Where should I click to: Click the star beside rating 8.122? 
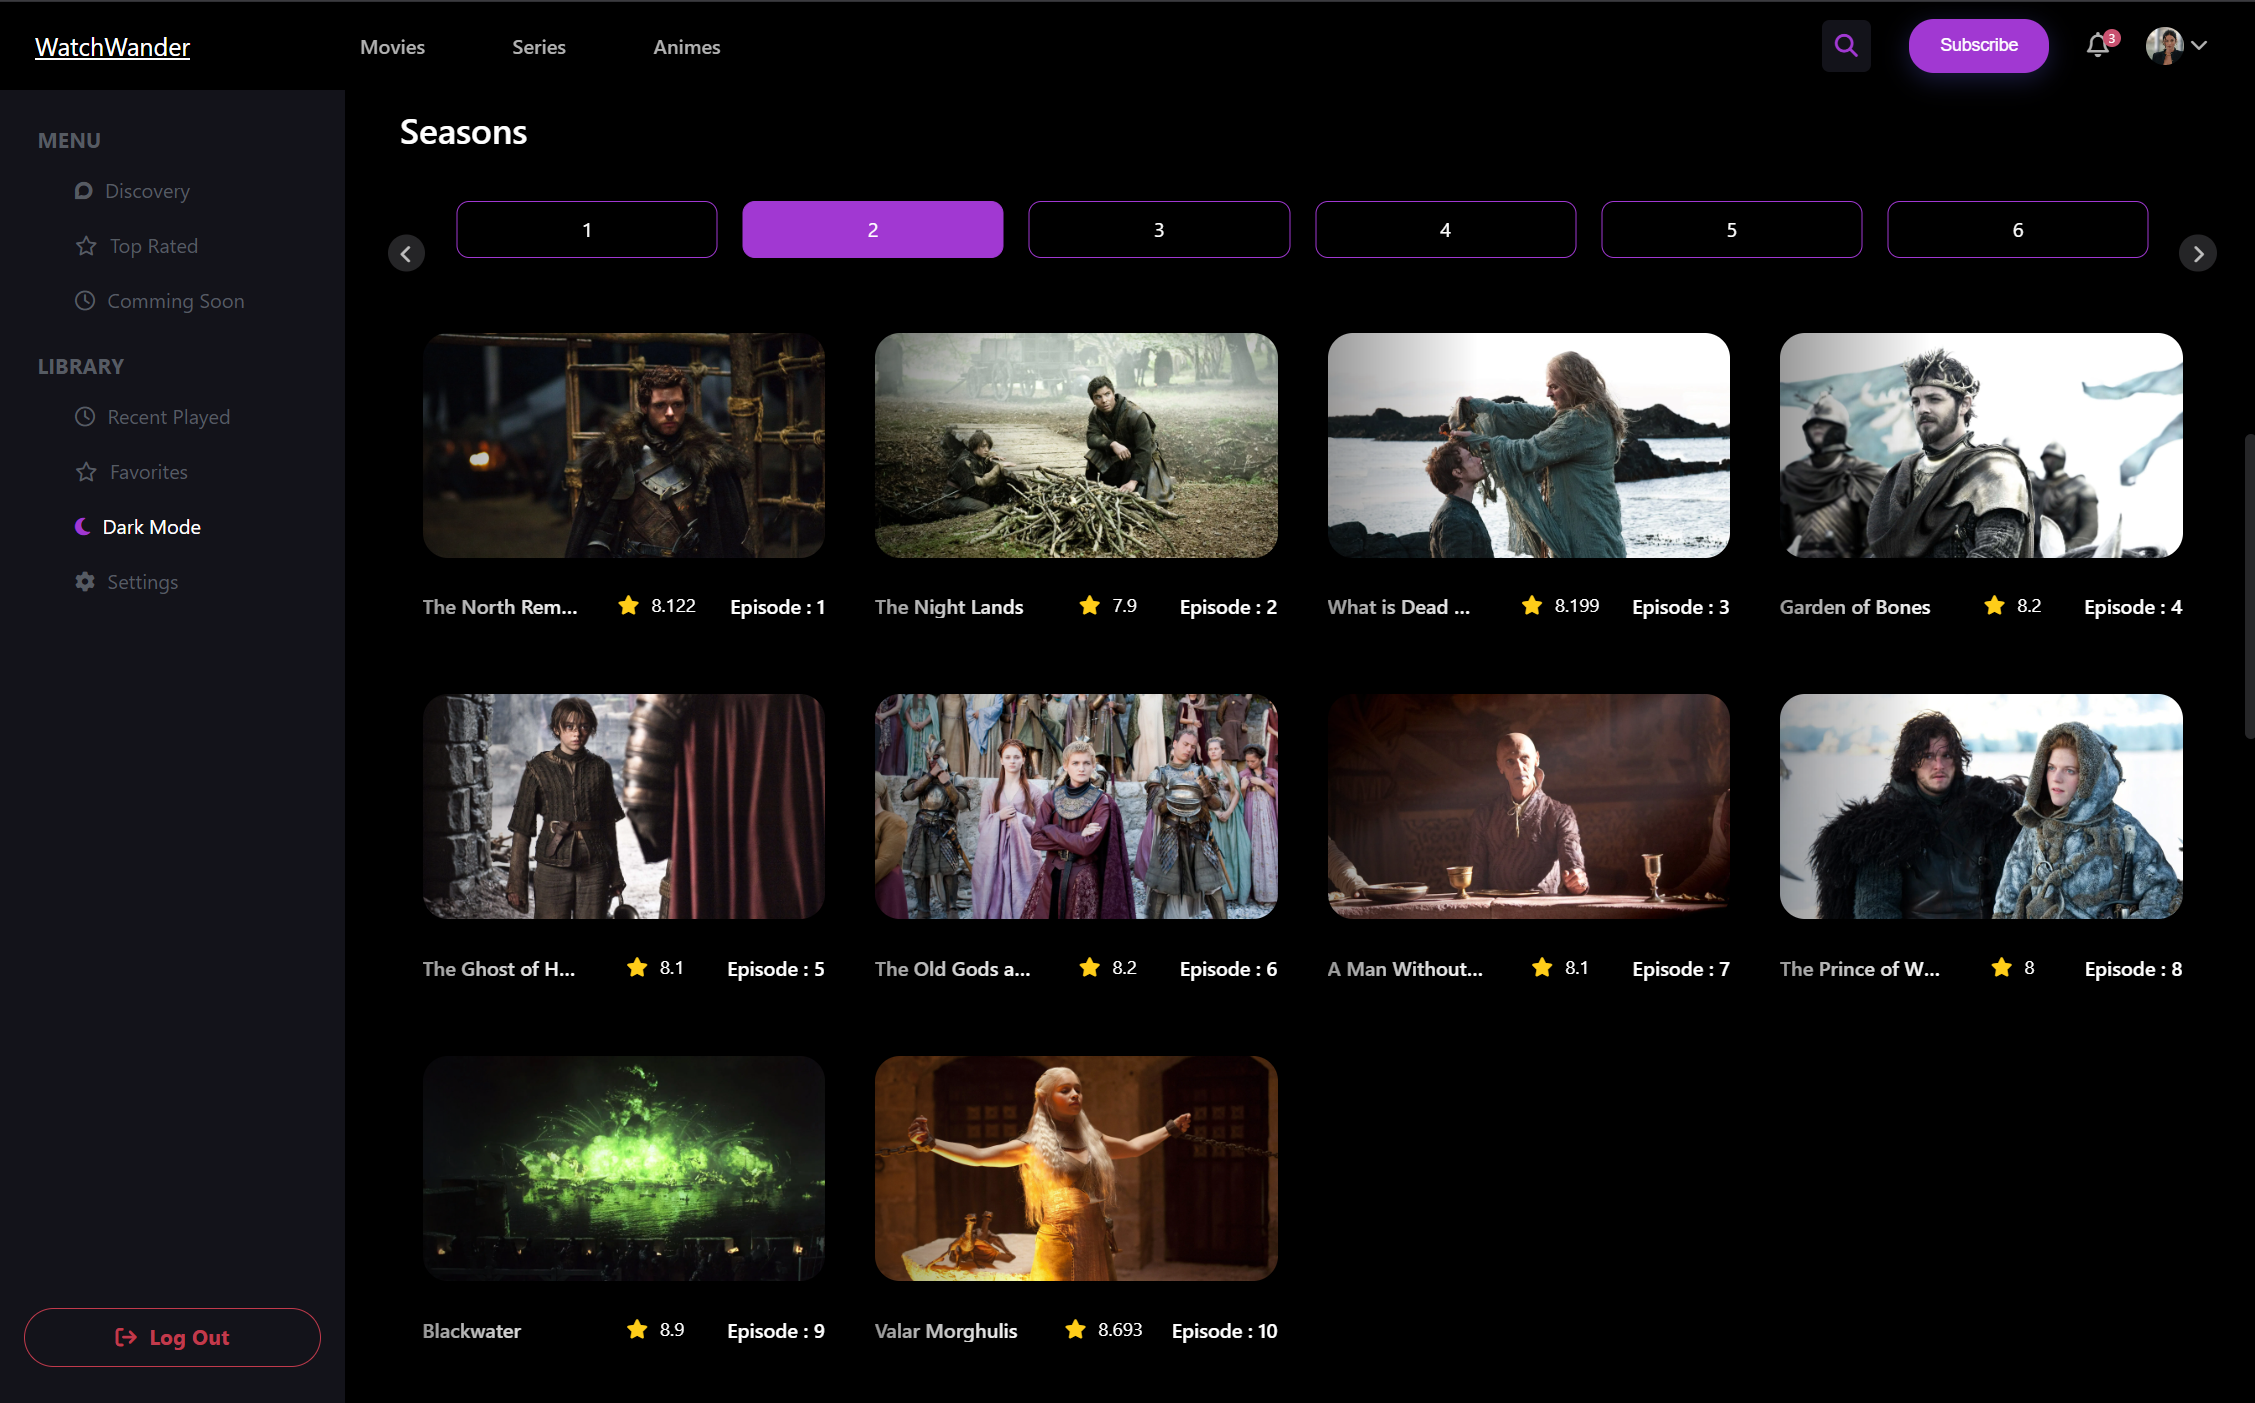pyautogui.click(x=628, y=606)
